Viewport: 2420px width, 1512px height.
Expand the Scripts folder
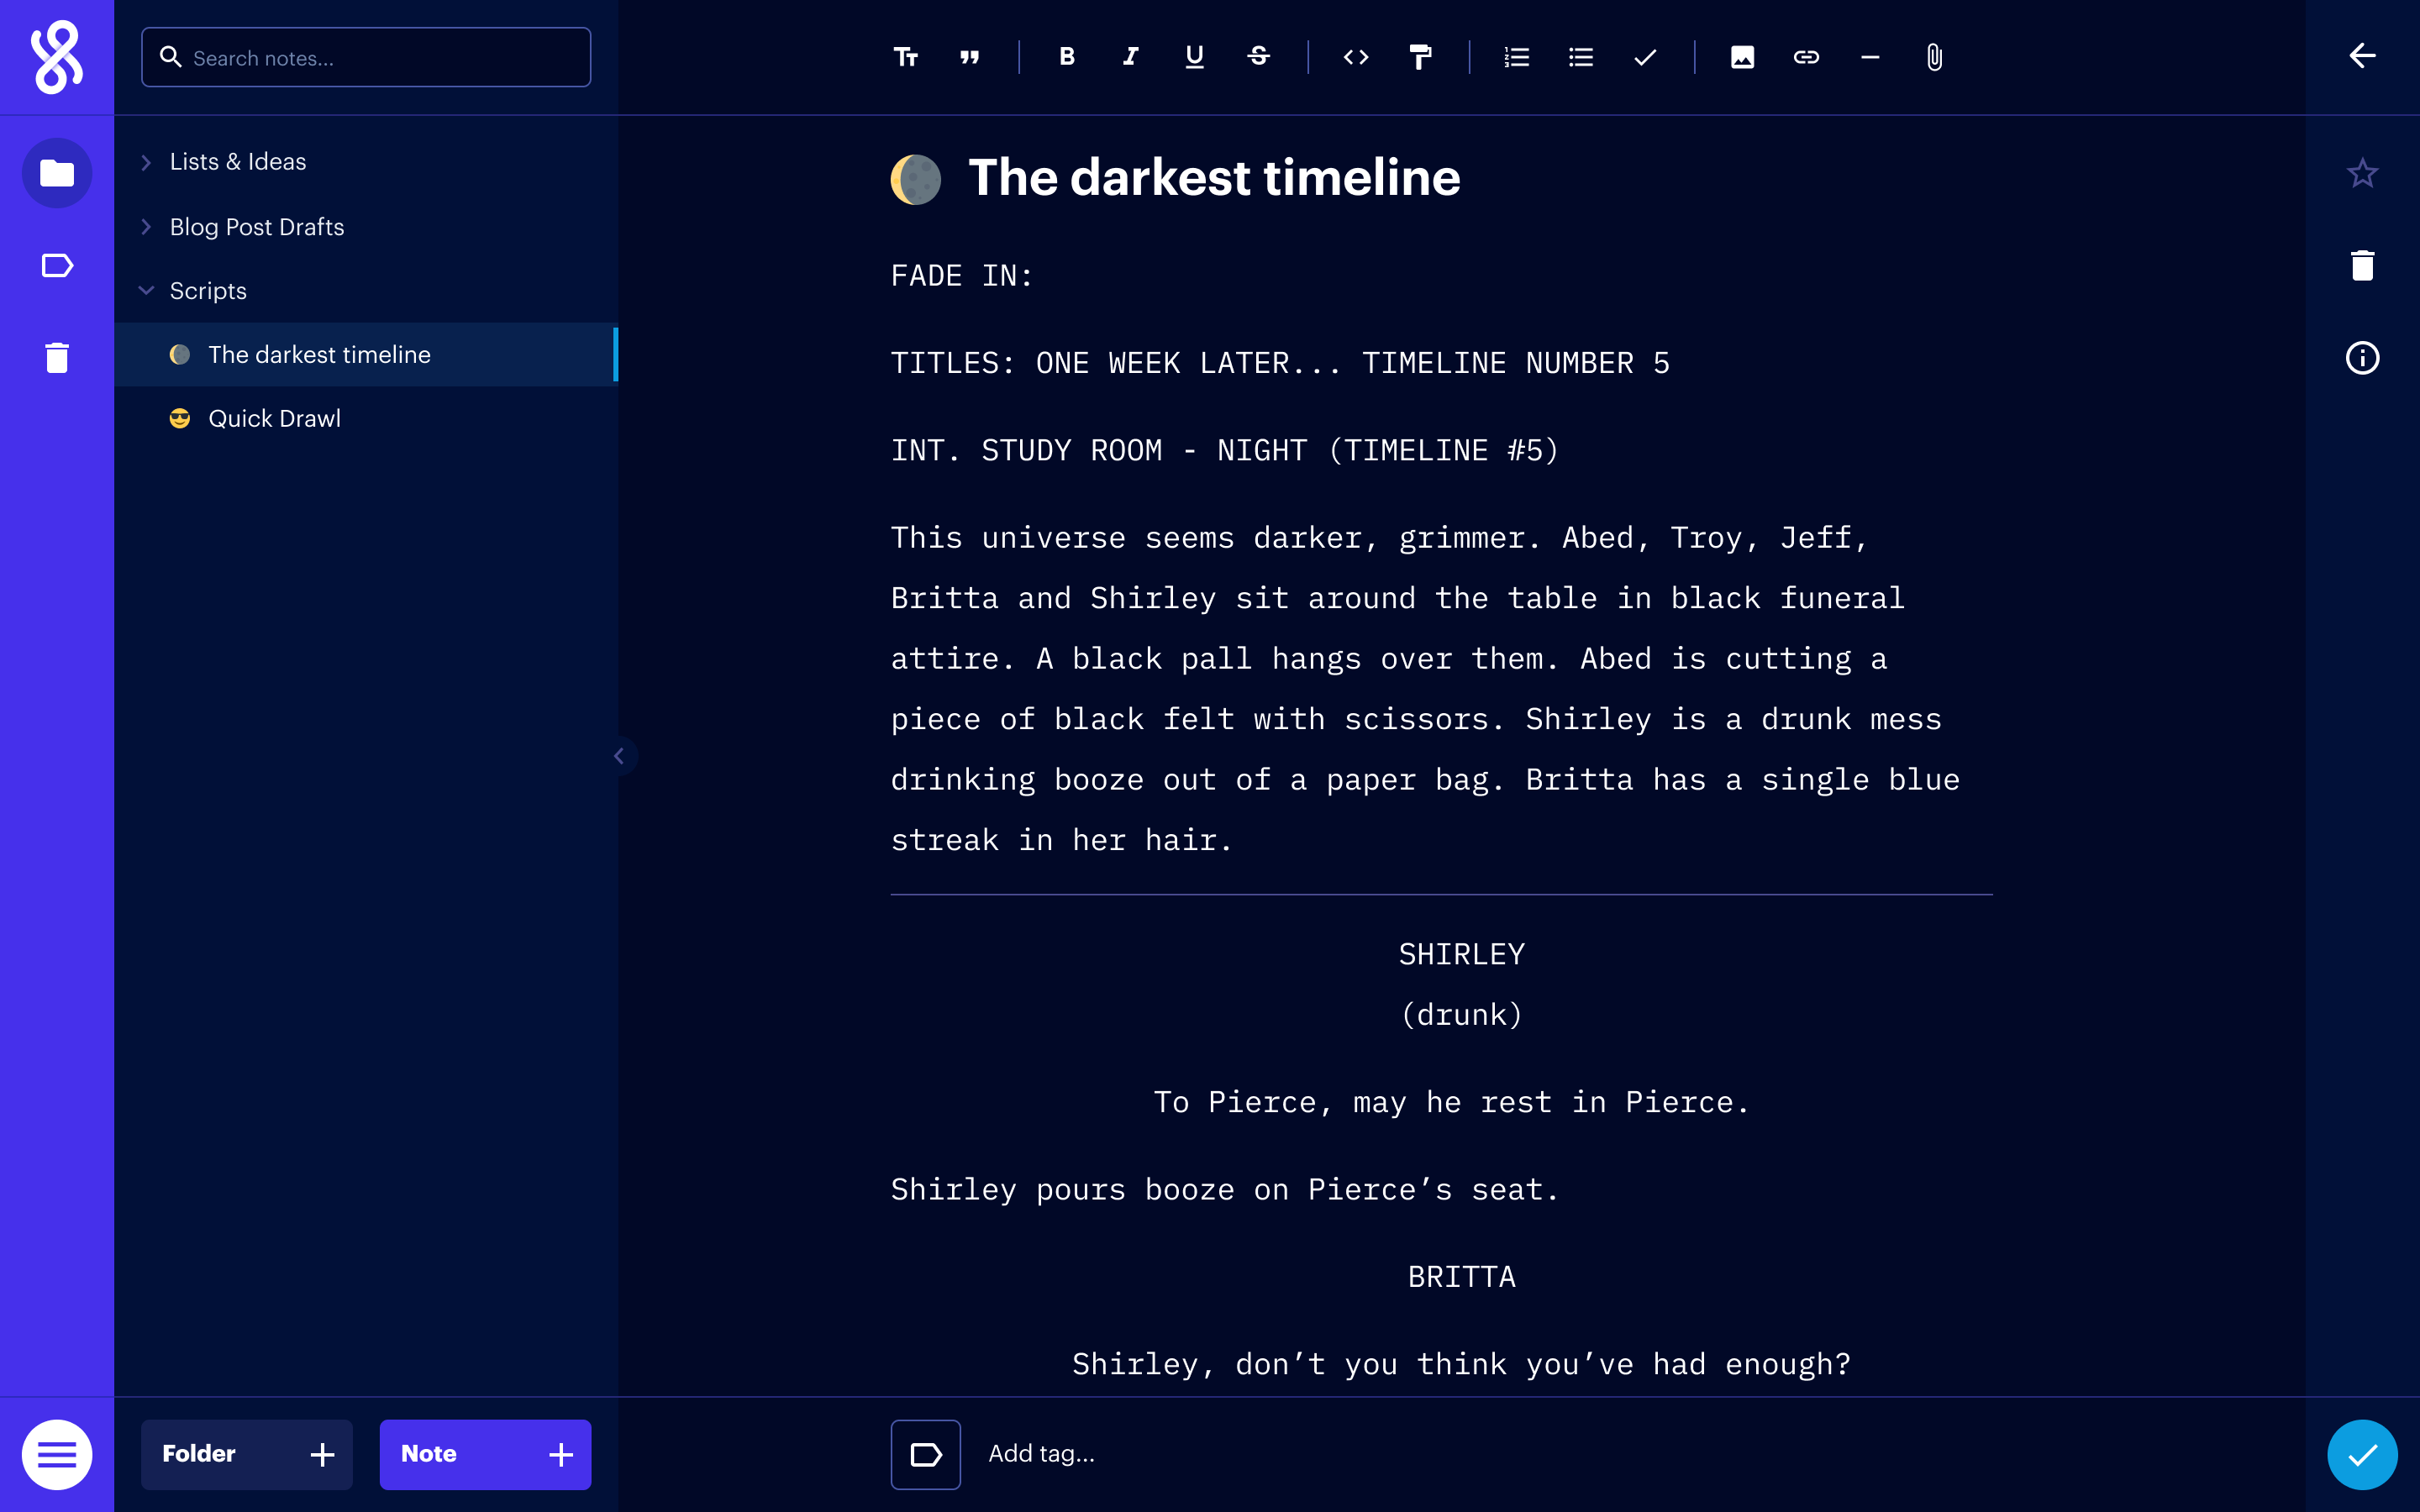(x=146, y=291)
